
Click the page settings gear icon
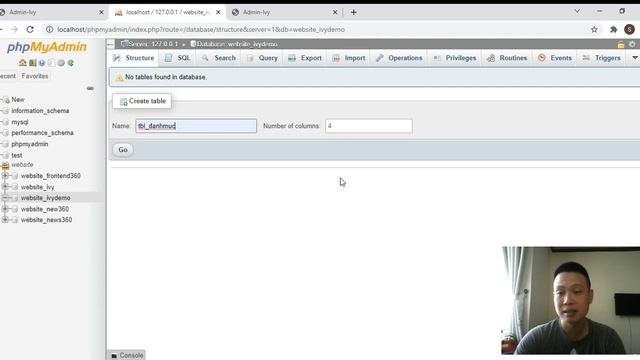(632, 44)
